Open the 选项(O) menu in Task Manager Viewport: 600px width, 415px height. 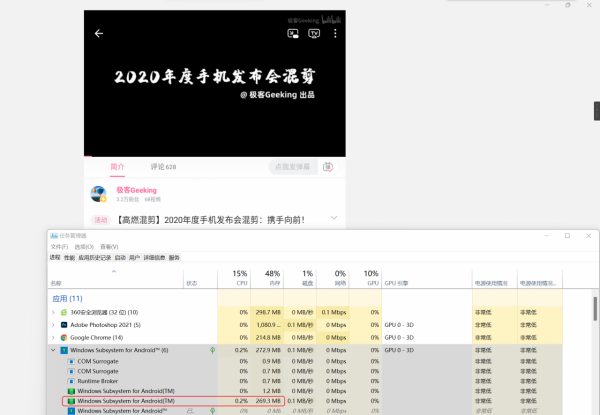84,247
